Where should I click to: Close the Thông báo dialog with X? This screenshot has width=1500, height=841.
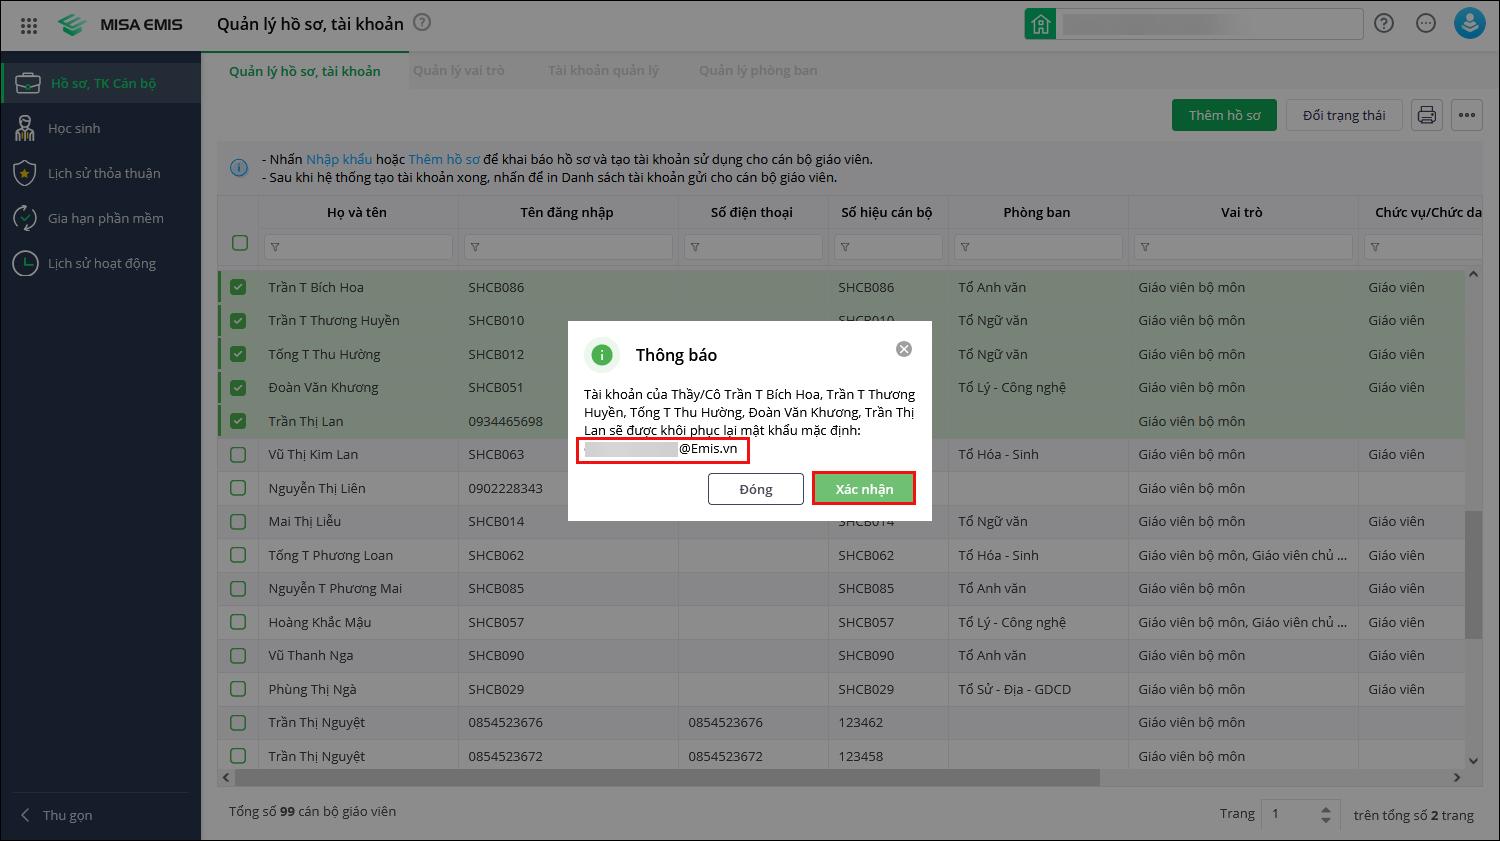(x=904, y=349)
